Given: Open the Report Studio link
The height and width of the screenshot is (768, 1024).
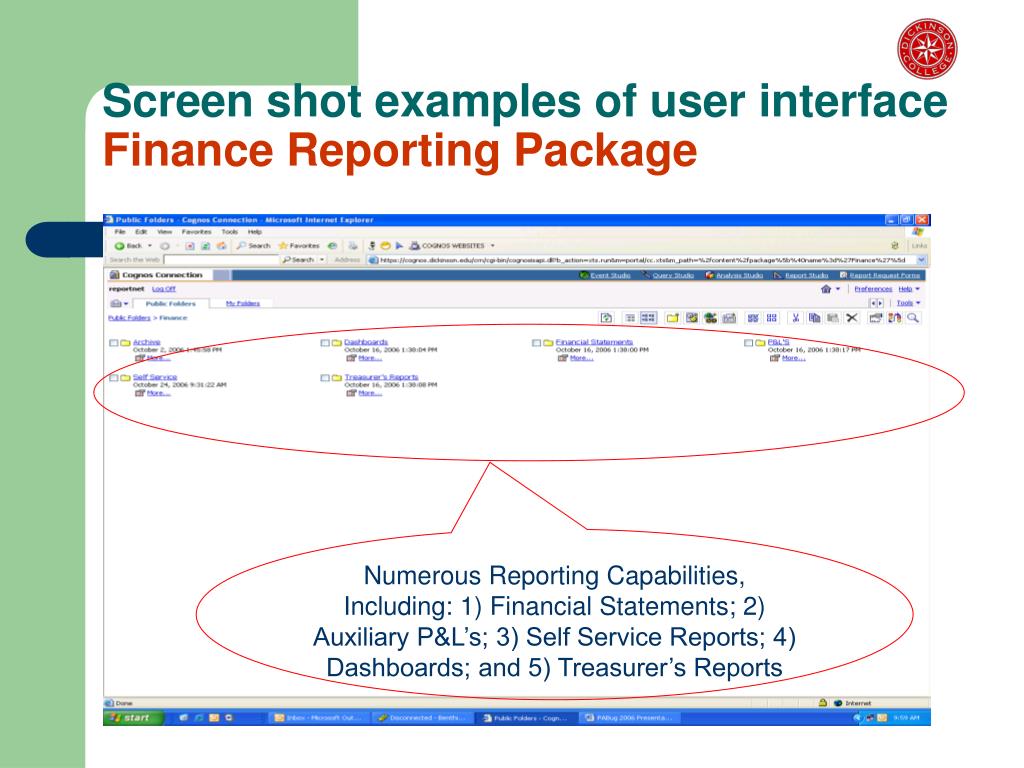Looking at the screenshot, I should (807, 276).
